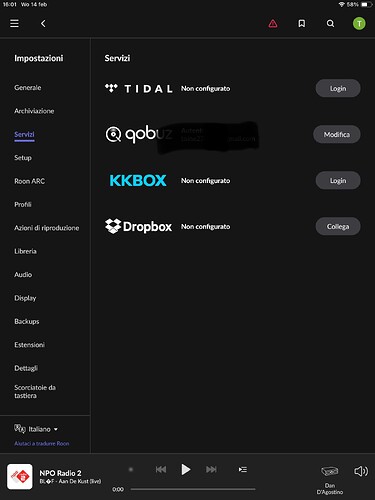Click the playback progress seek bar
This screenshot has height=500, width=375.
(x=193, y=489)
